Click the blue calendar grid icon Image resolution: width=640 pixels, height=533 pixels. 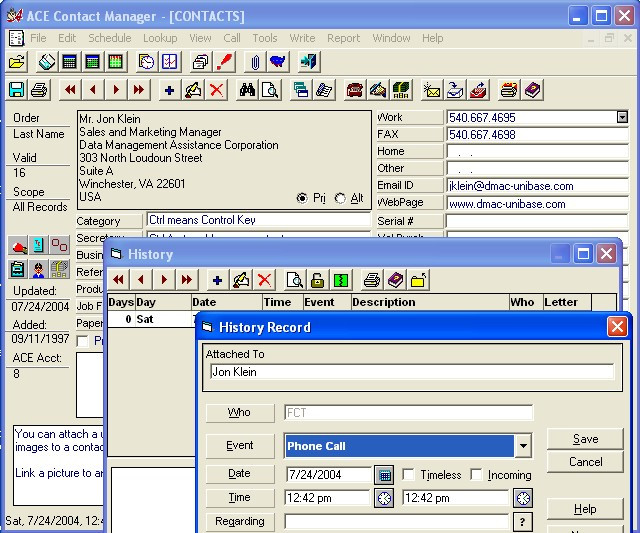pos(69,62)
